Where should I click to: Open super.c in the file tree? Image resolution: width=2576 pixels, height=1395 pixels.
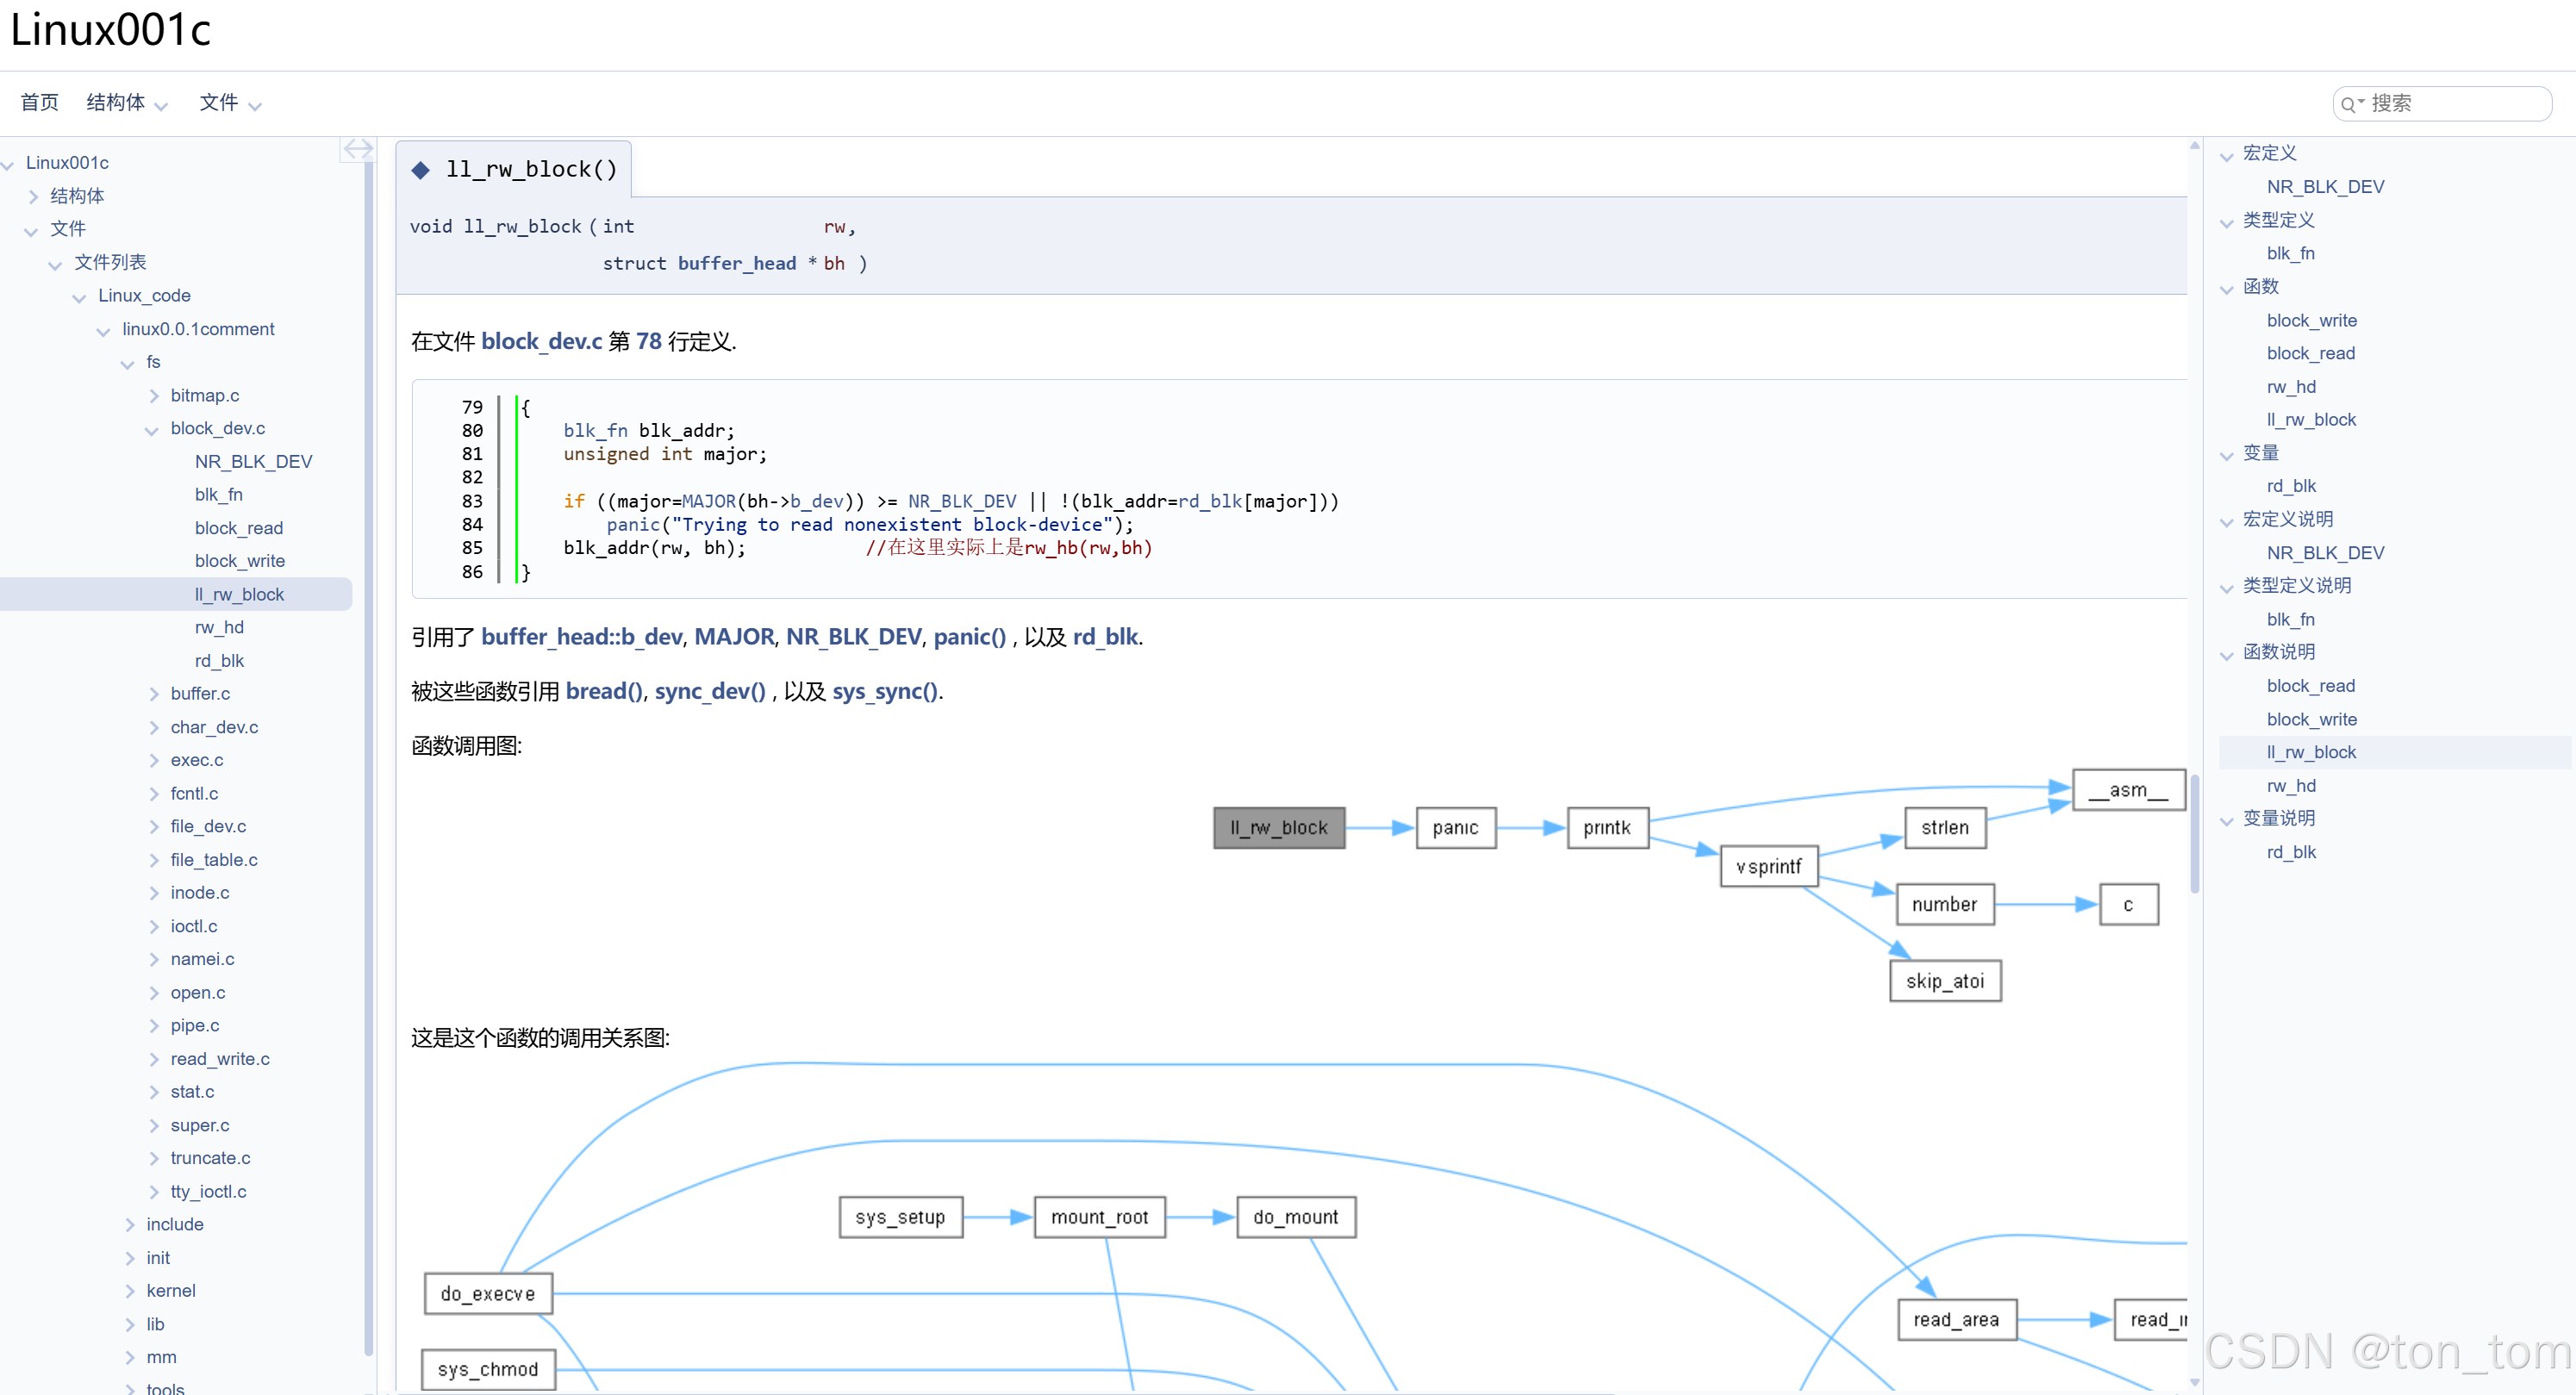pyautogui.click(x=200, y=1125)
